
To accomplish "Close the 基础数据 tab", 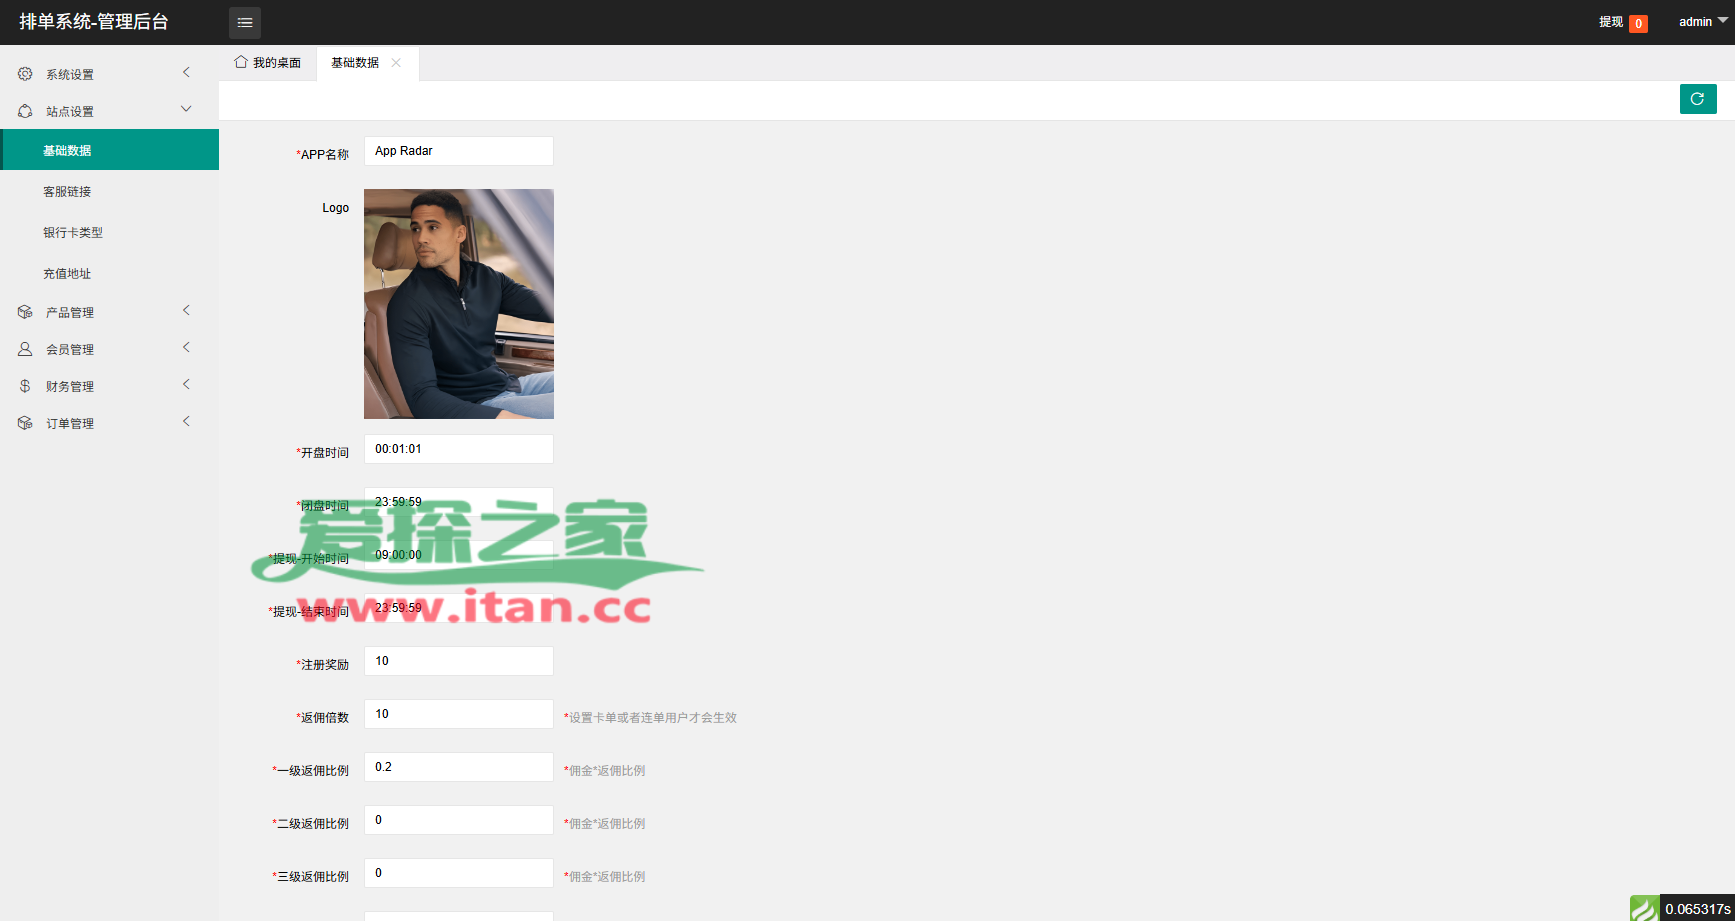I will (397, 62).
